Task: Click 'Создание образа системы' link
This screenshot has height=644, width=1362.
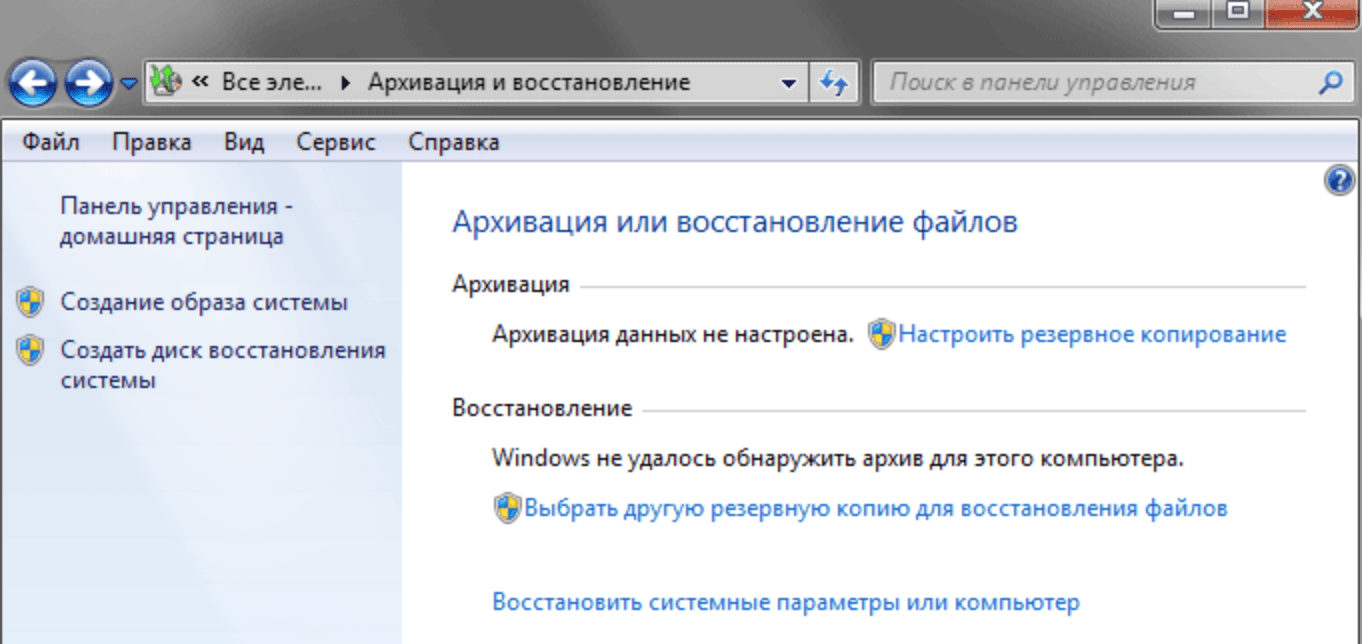Action: point(204,302)
